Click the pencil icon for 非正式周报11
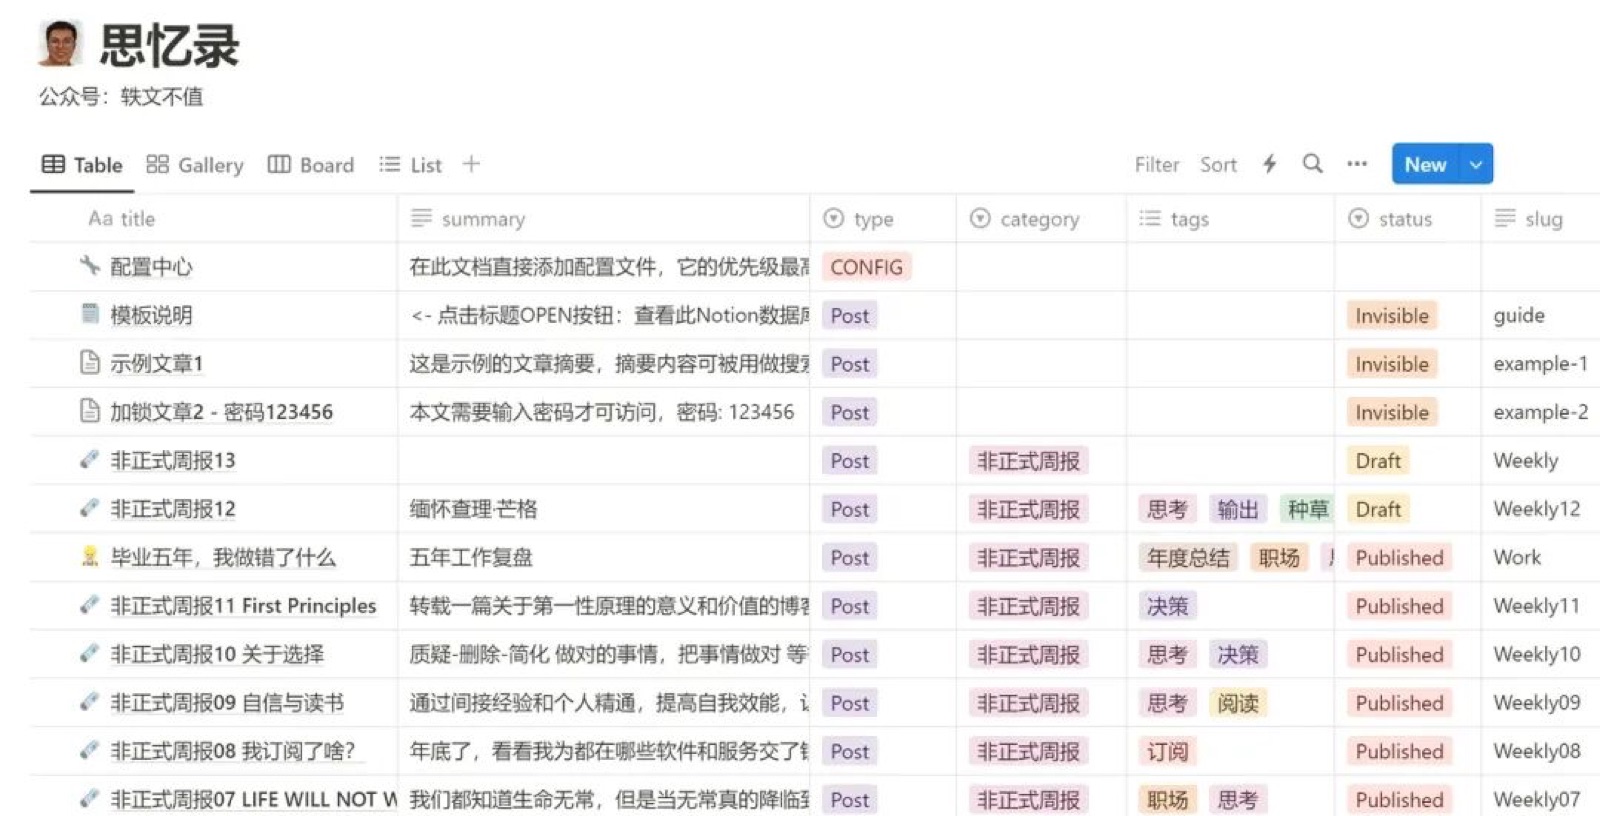1600x816 pixels. 90,605
